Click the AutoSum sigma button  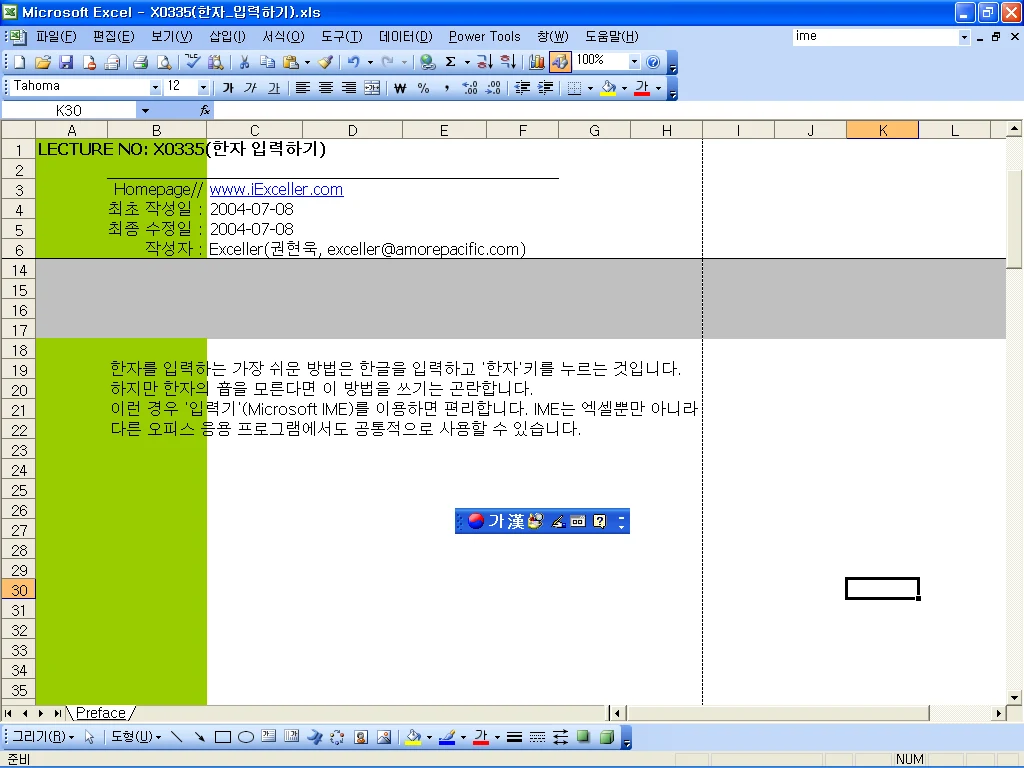click(x=451, y=62)
